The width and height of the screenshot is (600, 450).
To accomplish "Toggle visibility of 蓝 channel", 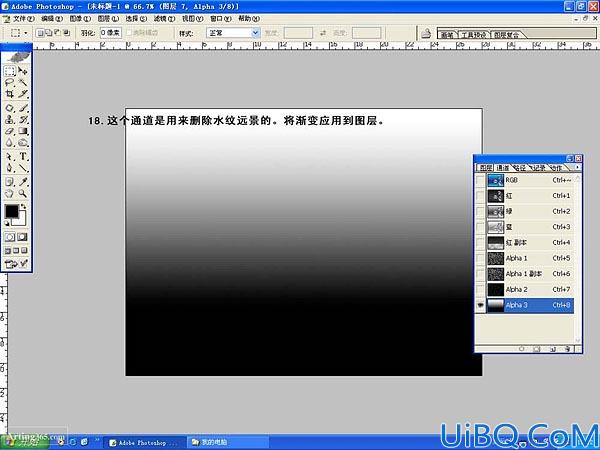I will pyautogui.click(x=480, y=227).
